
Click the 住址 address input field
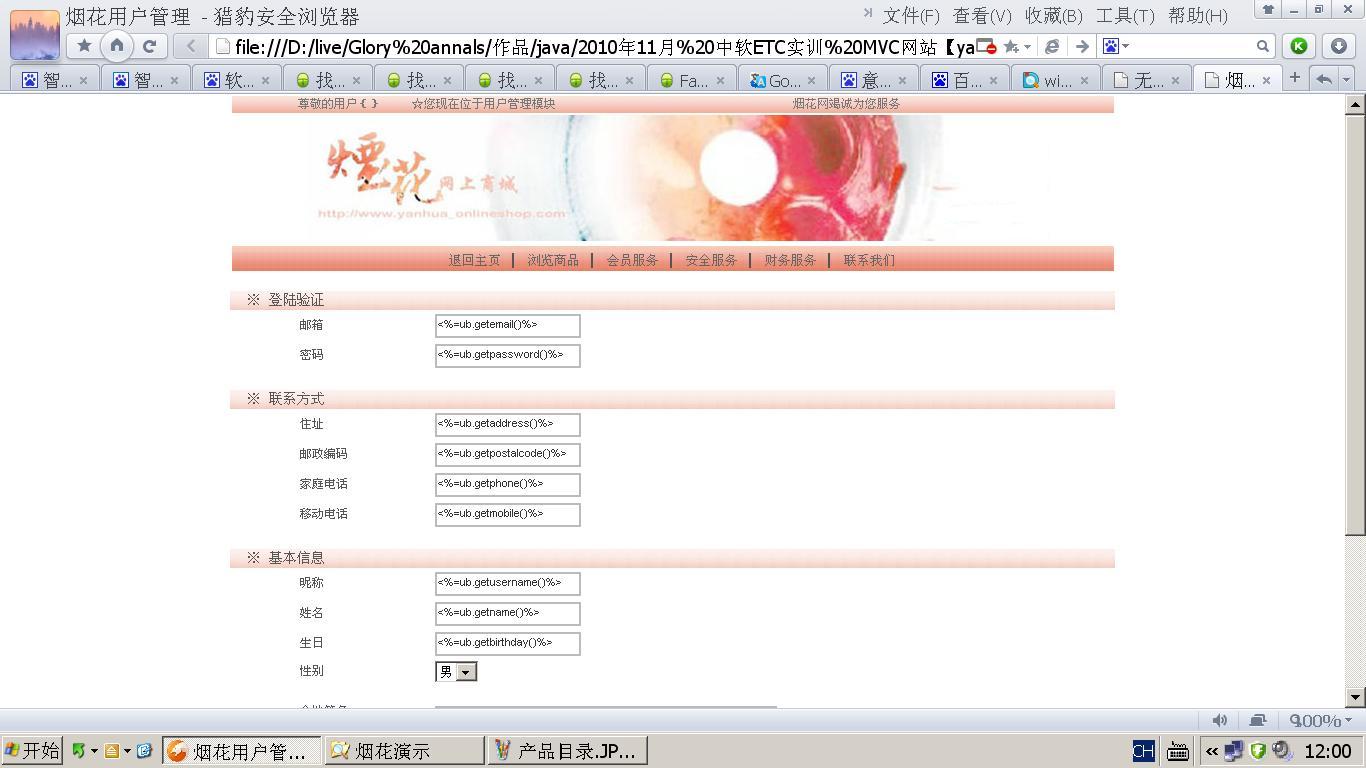[x=507, y=425]
